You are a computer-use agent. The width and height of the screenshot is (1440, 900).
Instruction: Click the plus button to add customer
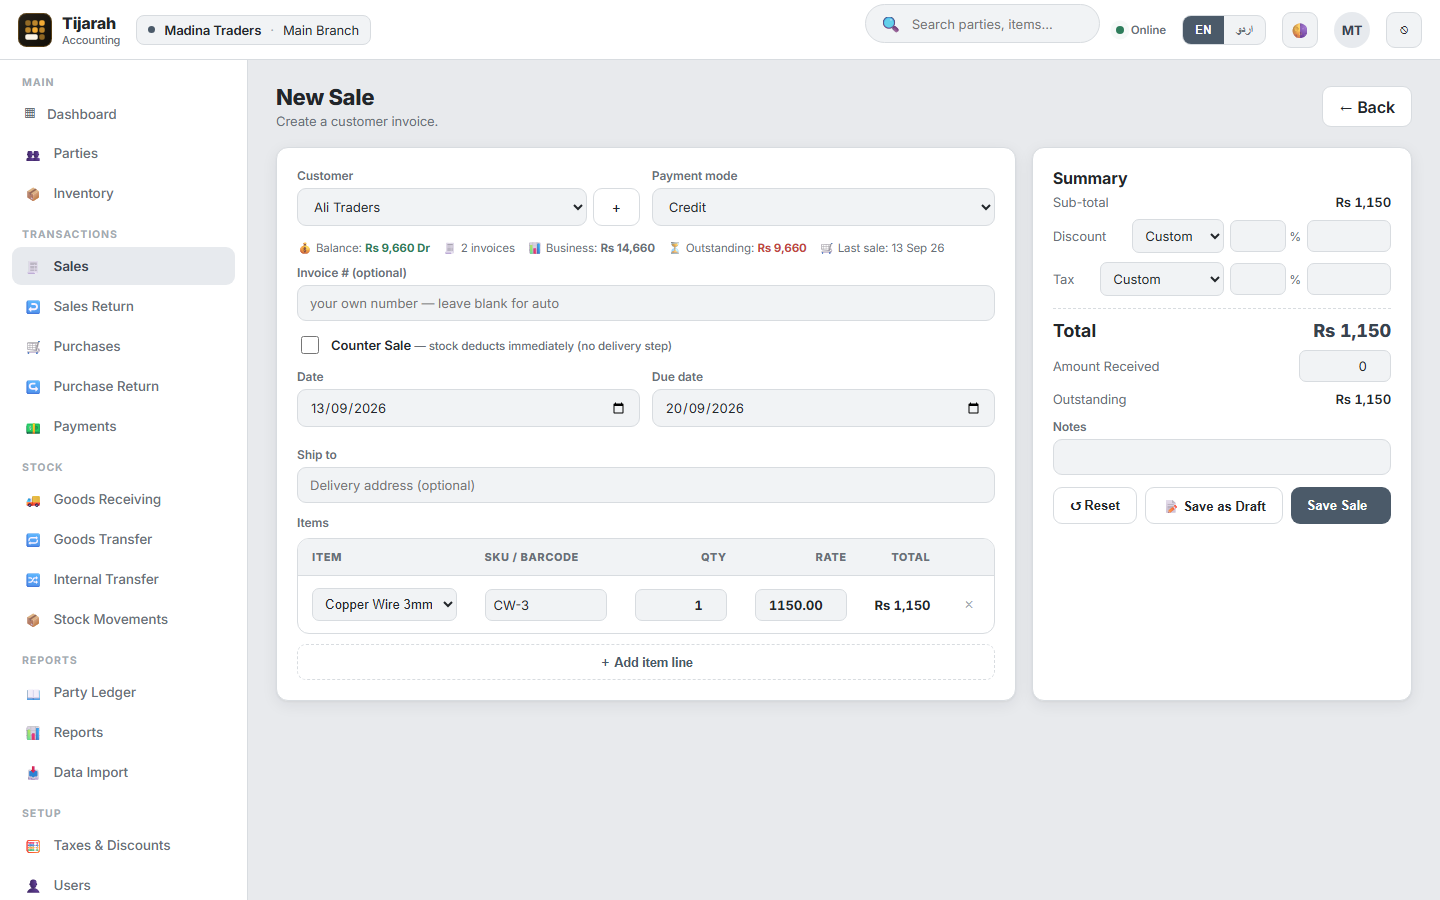pyautogui.click(x=616, y=207)
